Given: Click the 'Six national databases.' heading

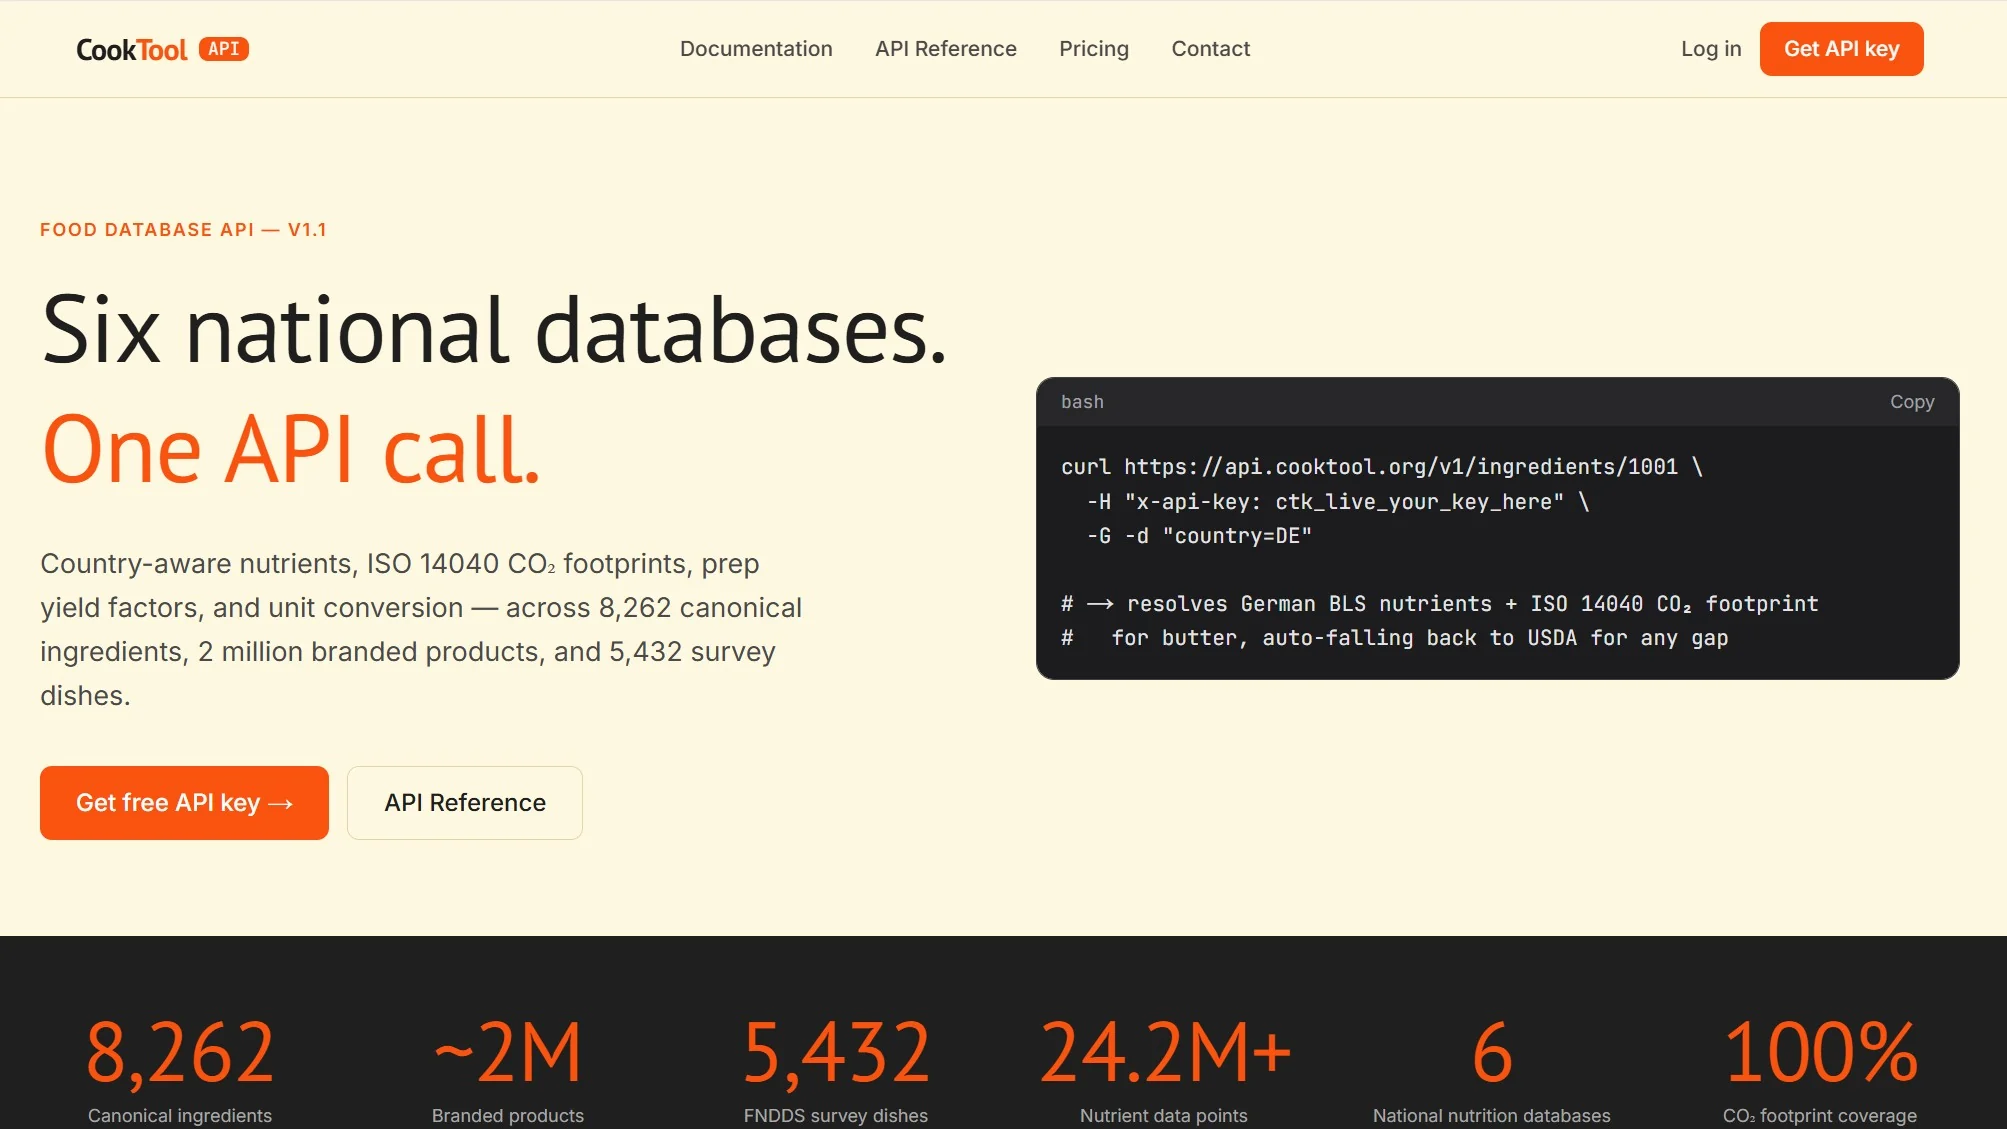Looking at the screenshot, I should [x=494, y=330].
